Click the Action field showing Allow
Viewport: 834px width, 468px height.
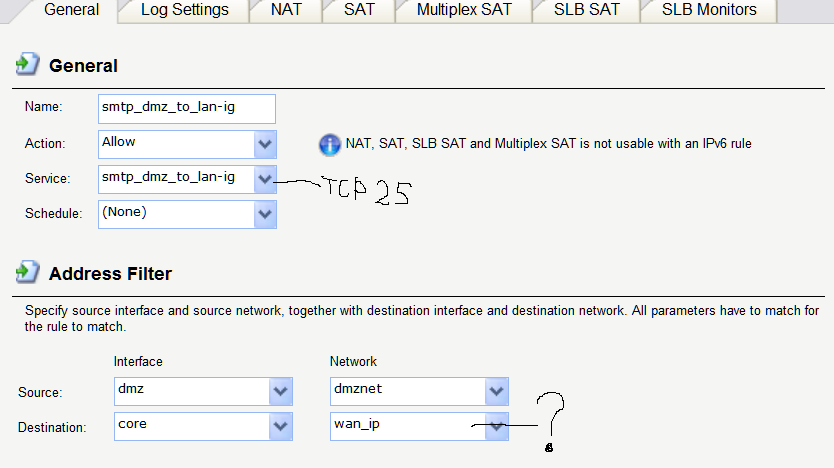[x=176, y=144]
